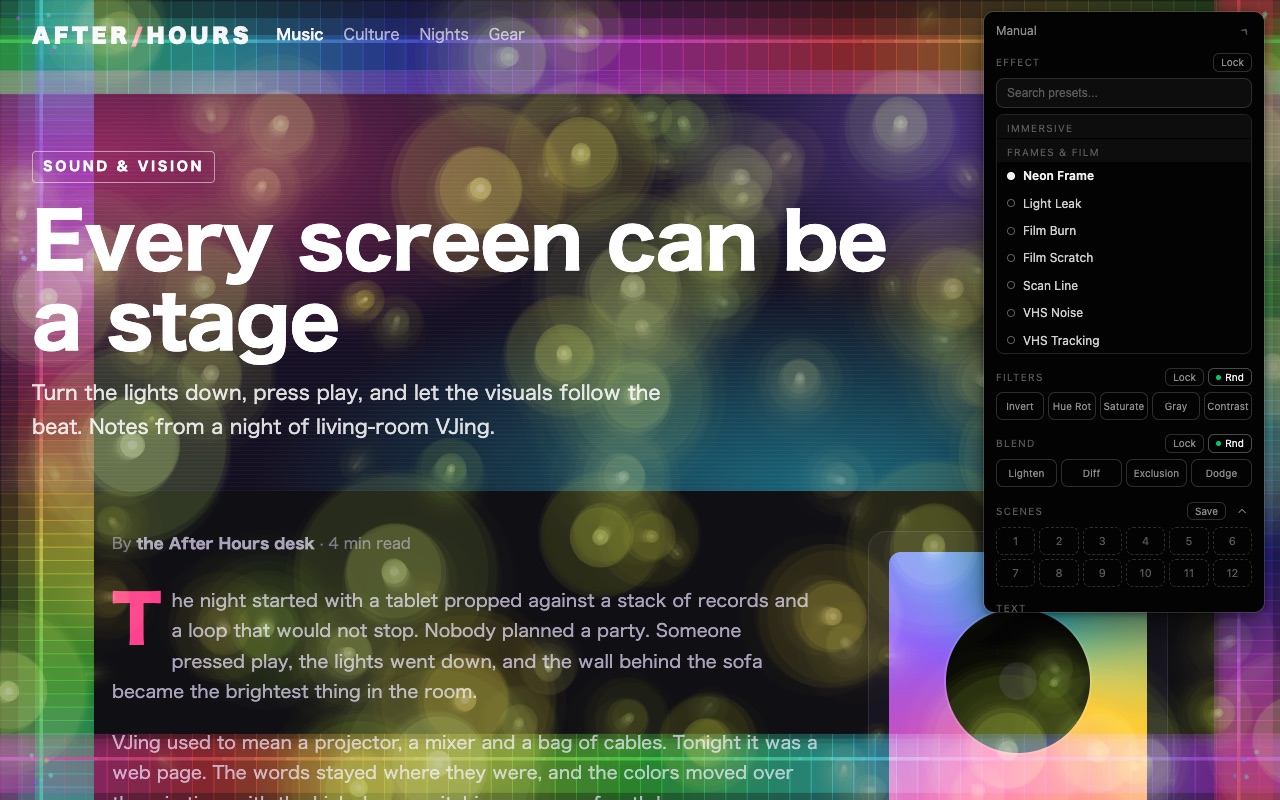This screenshot has width=1280, height=800.
Task: Toggle Rnd in the Blend section
Action: [x=1230, y=443]
